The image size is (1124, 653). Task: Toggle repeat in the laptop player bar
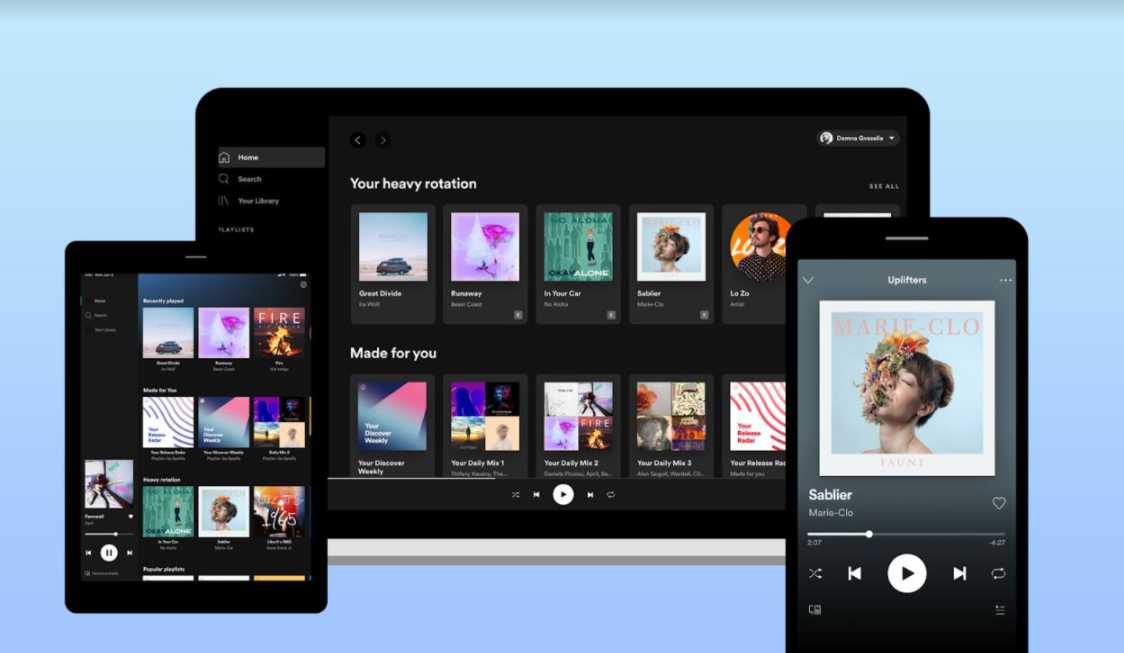(611, 495)
